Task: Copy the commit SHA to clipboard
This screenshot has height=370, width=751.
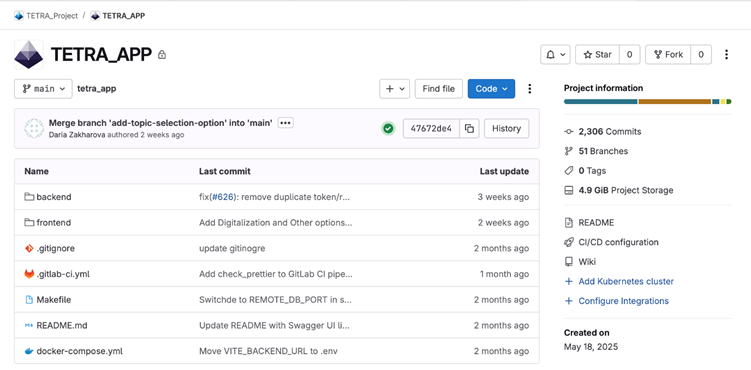Action: pyautogui.click(x=469, y=128)
